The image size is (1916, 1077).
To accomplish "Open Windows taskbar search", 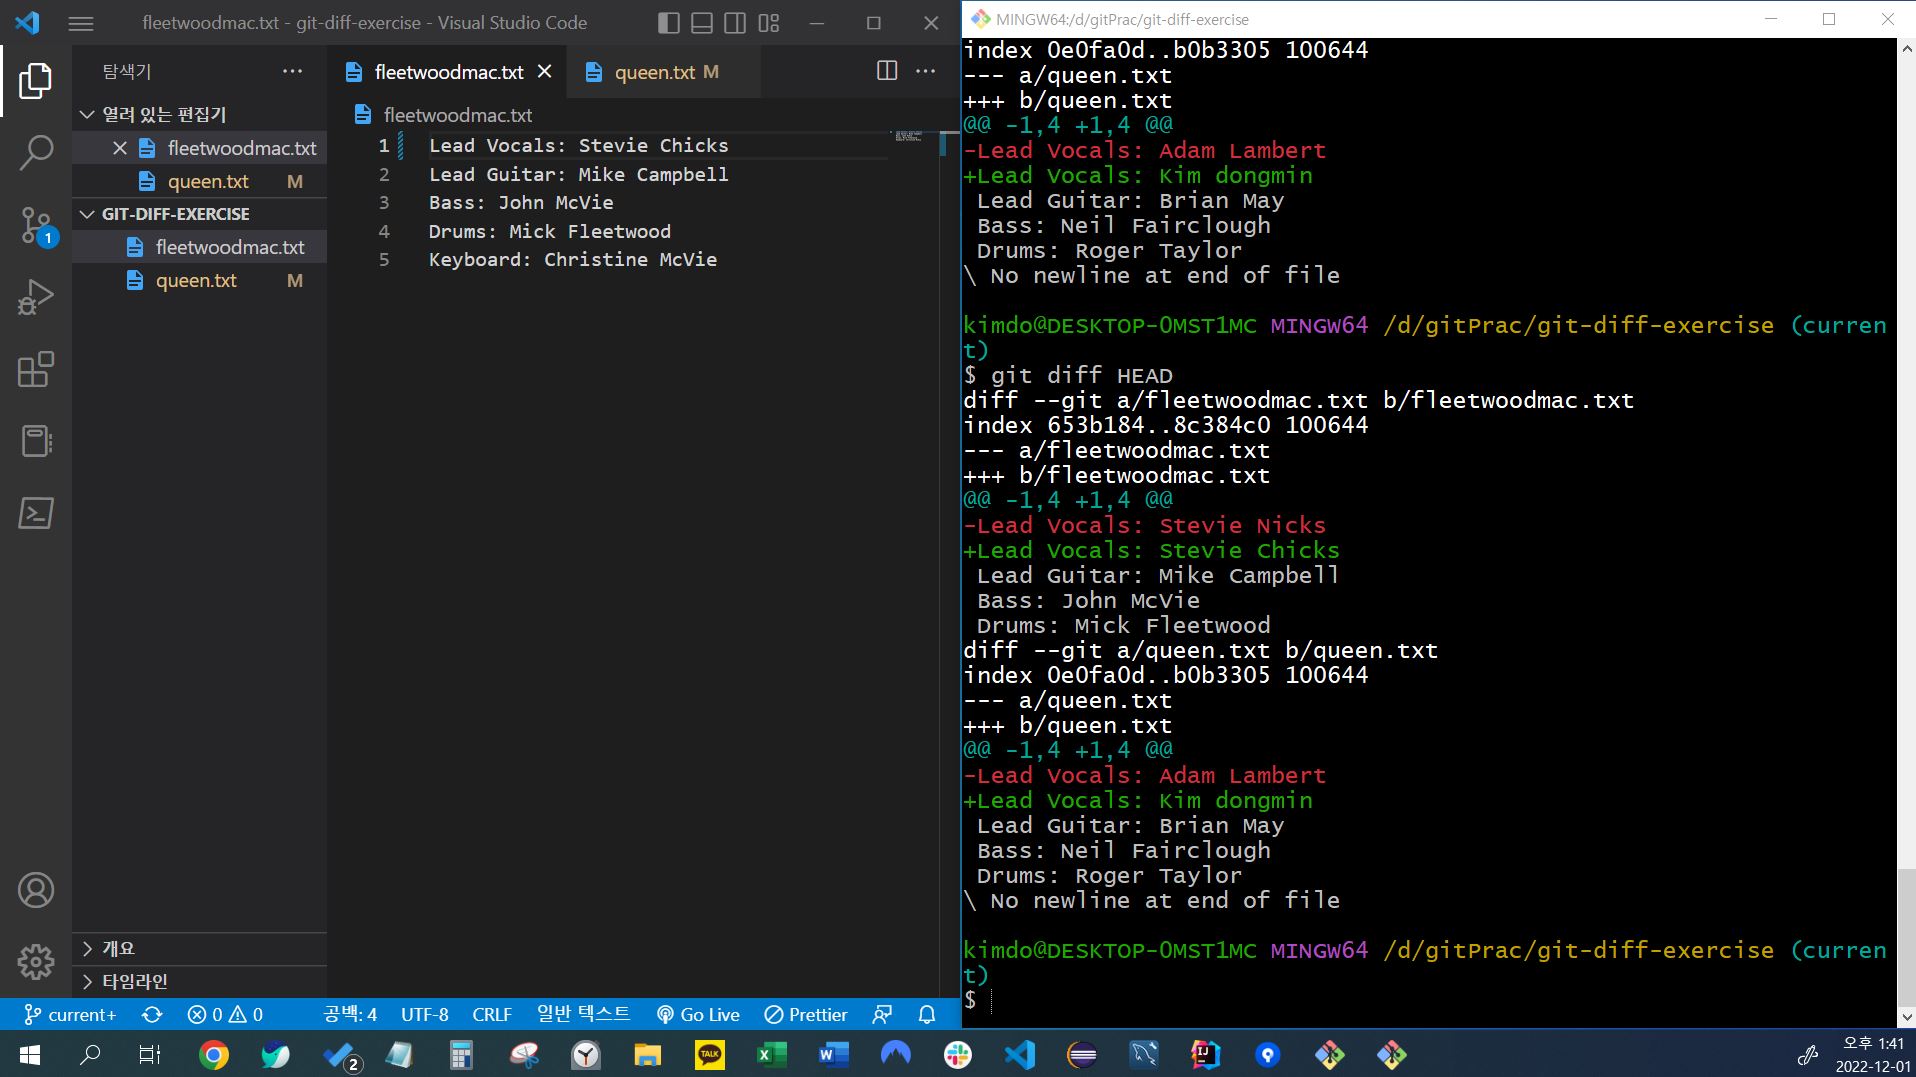I will pyautogui.click(x=90, y=1054).
